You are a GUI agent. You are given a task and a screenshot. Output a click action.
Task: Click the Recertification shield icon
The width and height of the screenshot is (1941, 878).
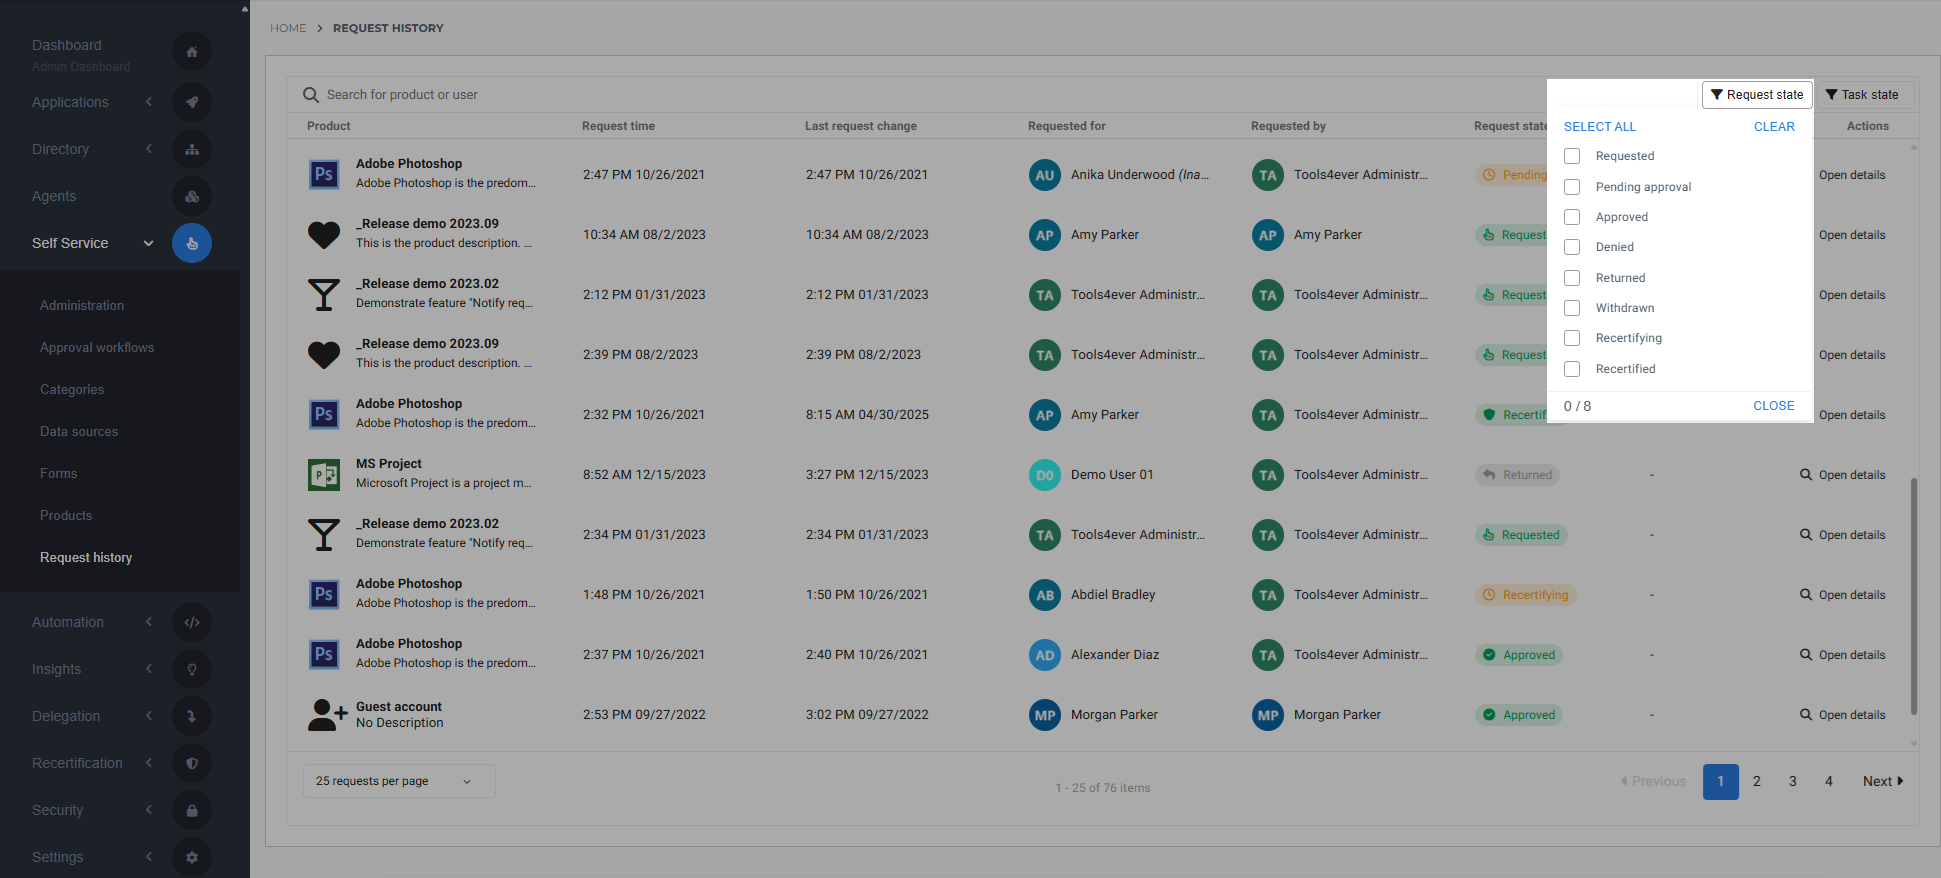coord(192,763)
